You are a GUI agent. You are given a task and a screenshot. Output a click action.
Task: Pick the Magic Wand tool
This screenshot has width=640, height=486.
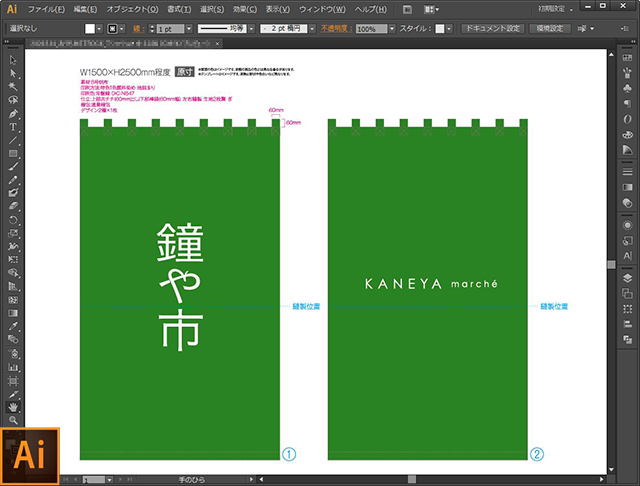(14, 86)
